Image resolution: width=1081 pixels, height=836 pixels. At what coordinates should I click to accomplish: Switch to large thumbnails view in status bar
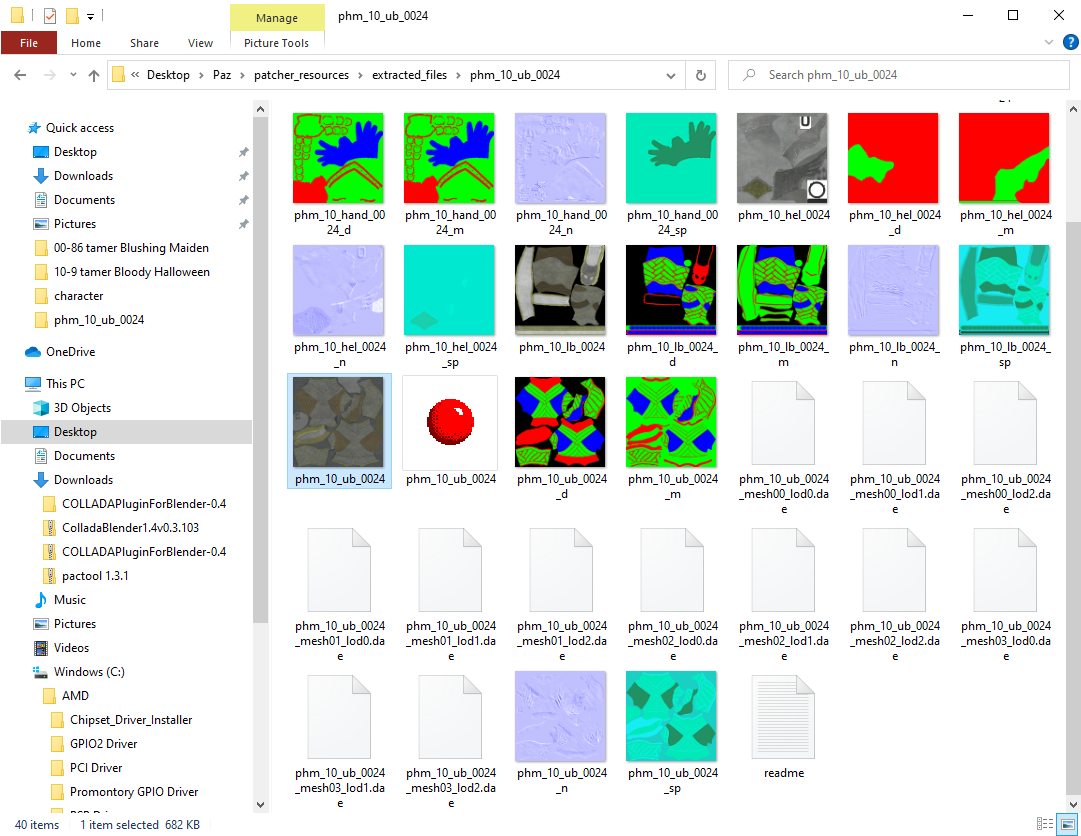coord(1067,824)
